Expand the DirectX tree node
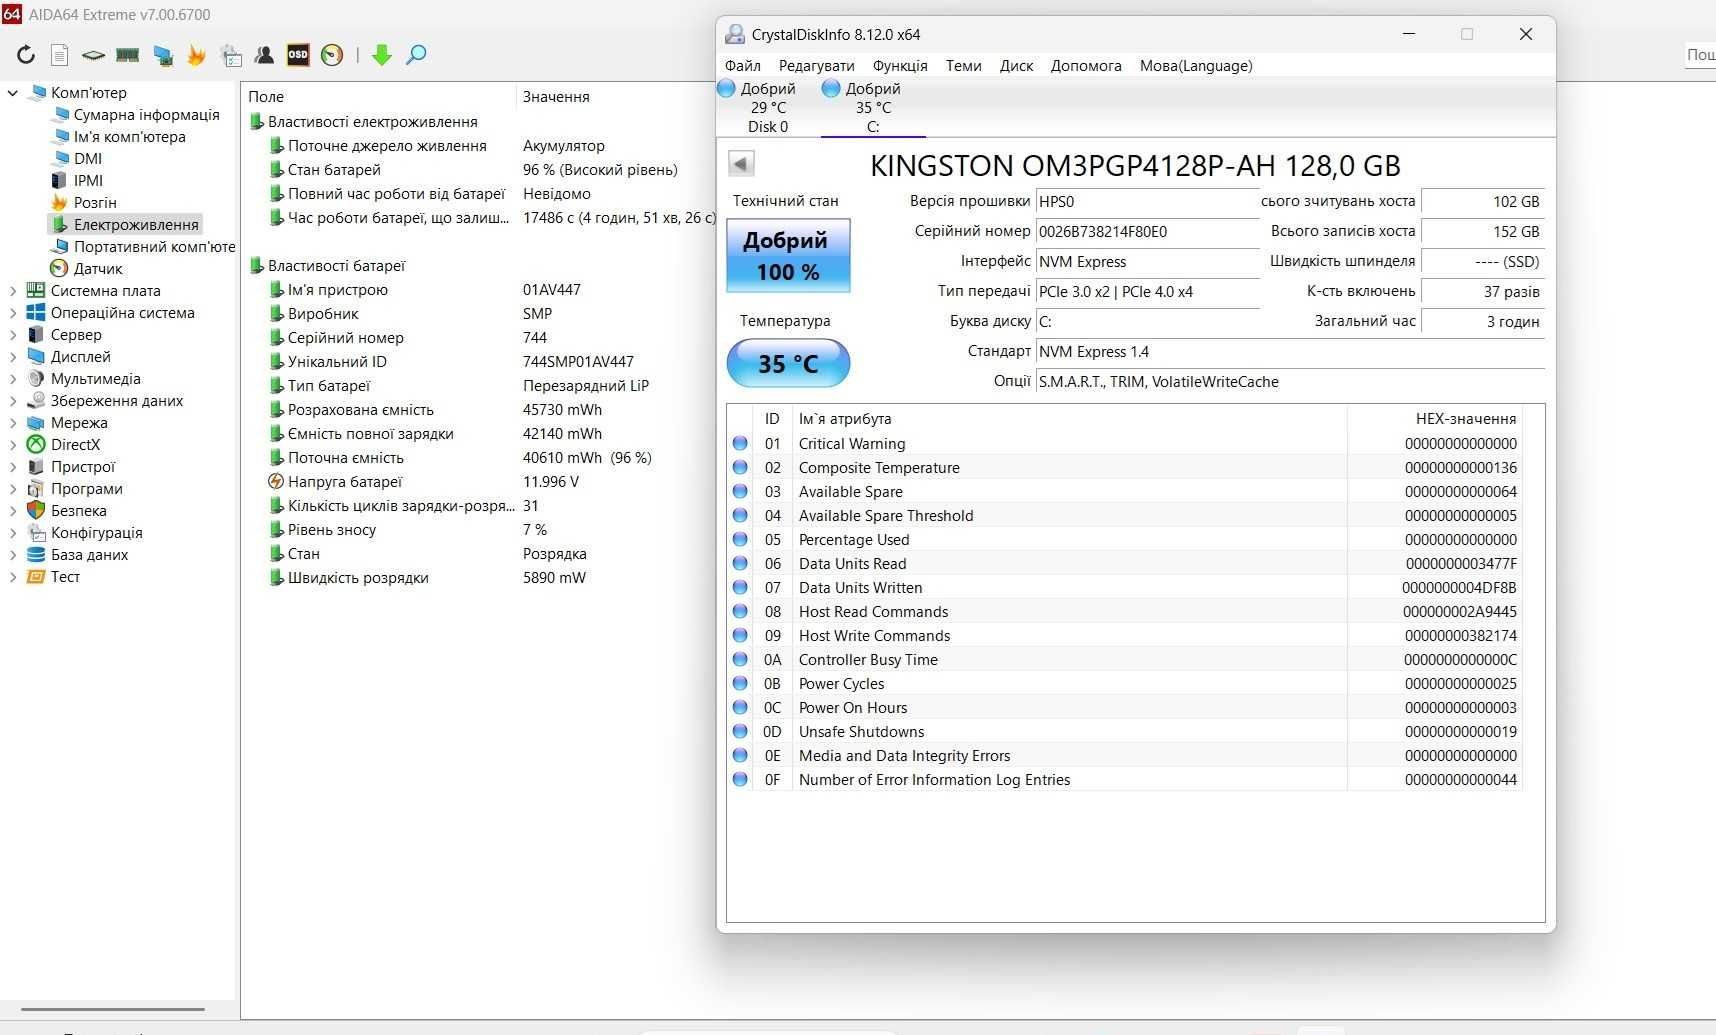This screenshot has width=1716, height=1035. pos(13,444)
